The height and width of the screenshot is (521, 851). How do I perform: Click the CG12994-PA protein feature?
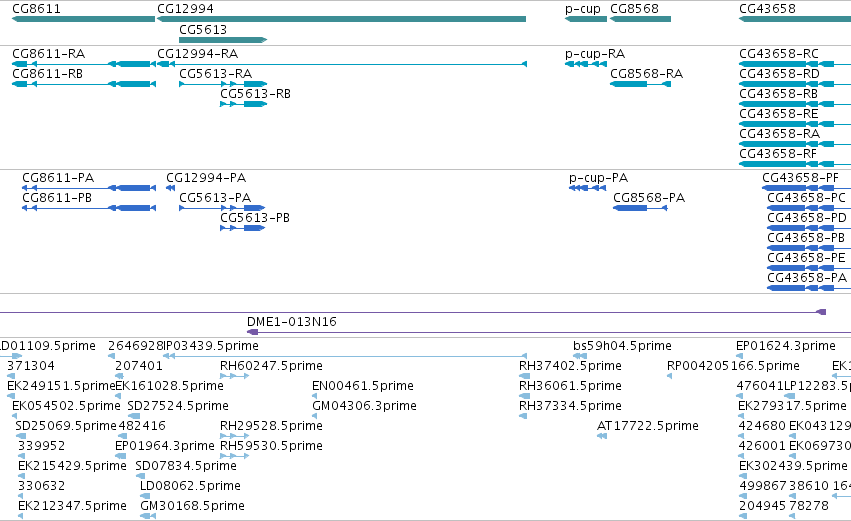(x=170, y=188)
